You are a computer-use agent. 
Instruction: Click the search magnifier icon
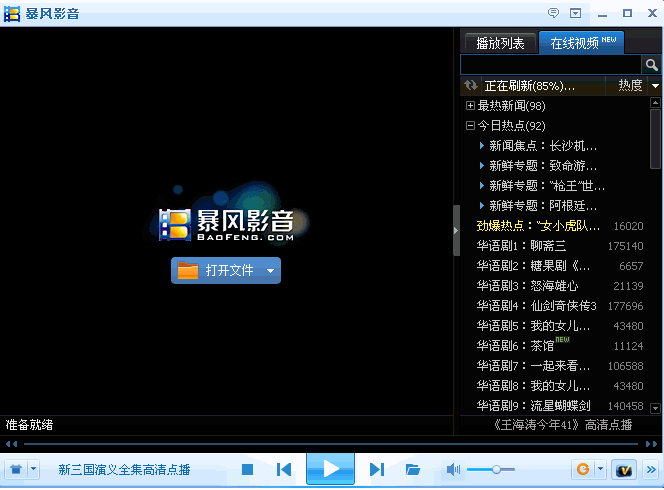(651, 65)
